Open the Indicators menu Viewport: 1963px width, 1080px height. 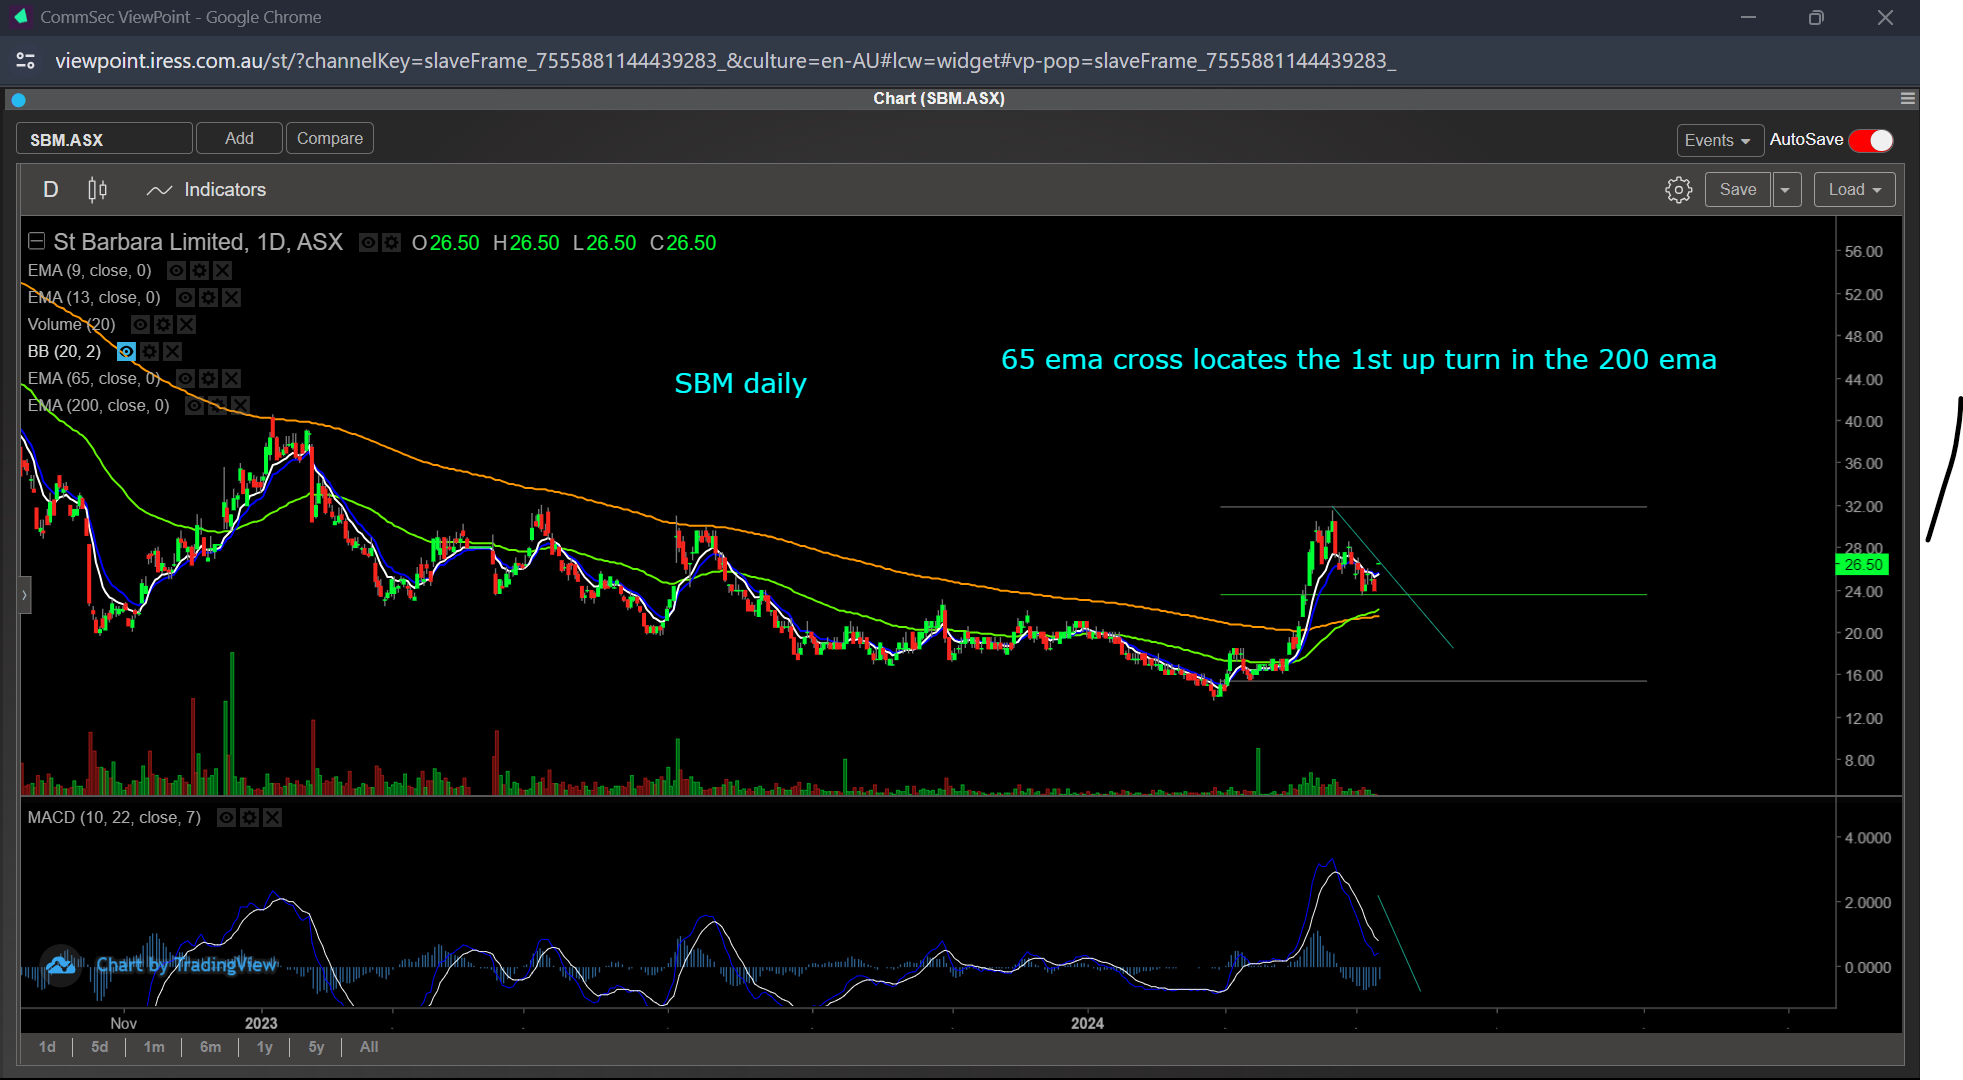point(206,190)
